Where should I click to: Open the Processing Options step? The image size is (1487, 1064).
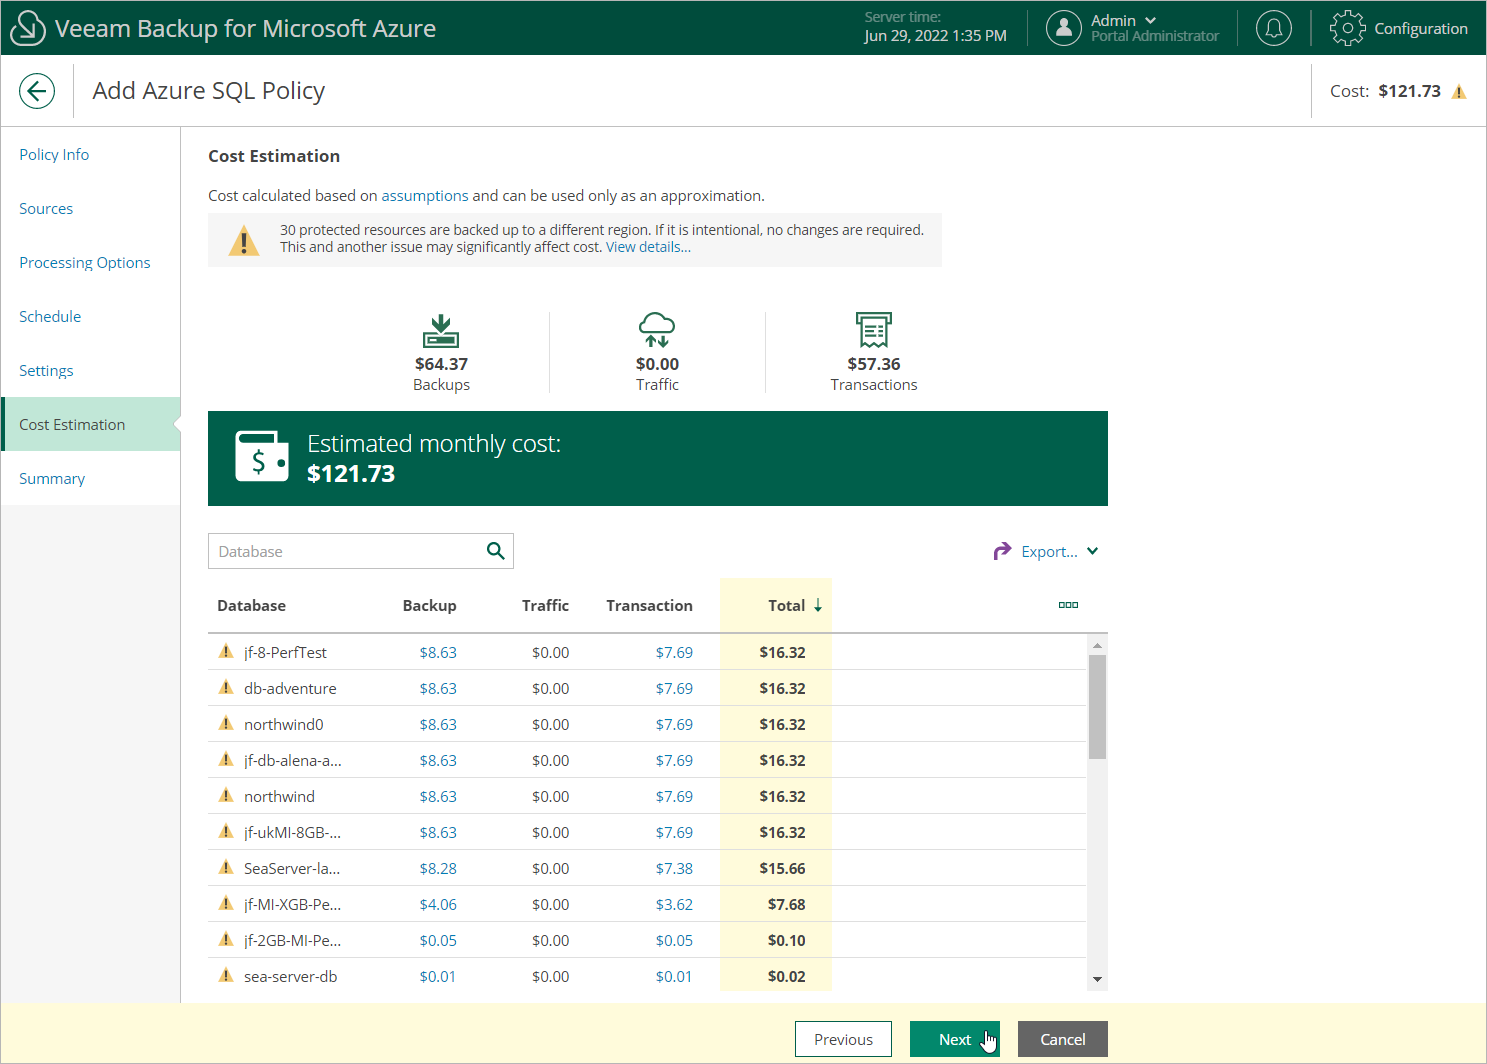click(85, 262)
